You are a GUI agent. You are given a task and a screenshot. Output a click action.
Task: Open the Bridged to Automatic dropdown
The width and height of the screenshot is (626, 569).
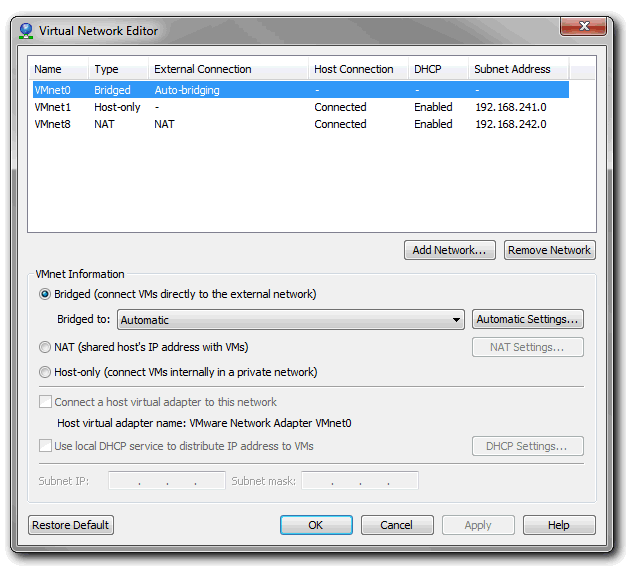[291, 320]
